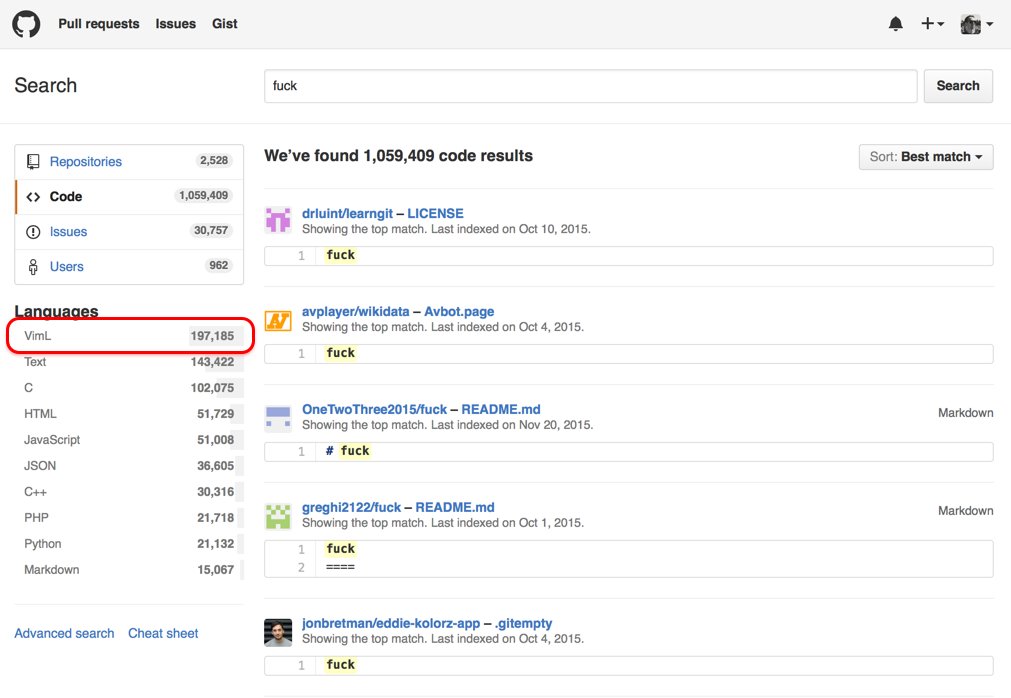This screenshot has width=1011, height=698.
Task: Click line number 2 in greghi2122 snippet
Action: (x=301, y=567)
